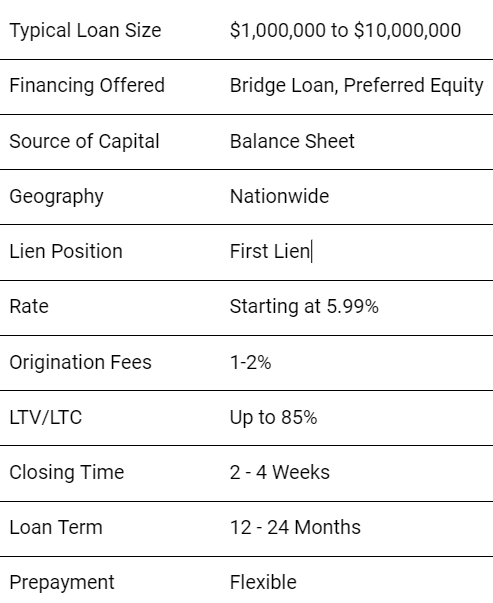Select the Up to 85% value
493x603 pixels.
pyautogui.click(x=273, y=417)
